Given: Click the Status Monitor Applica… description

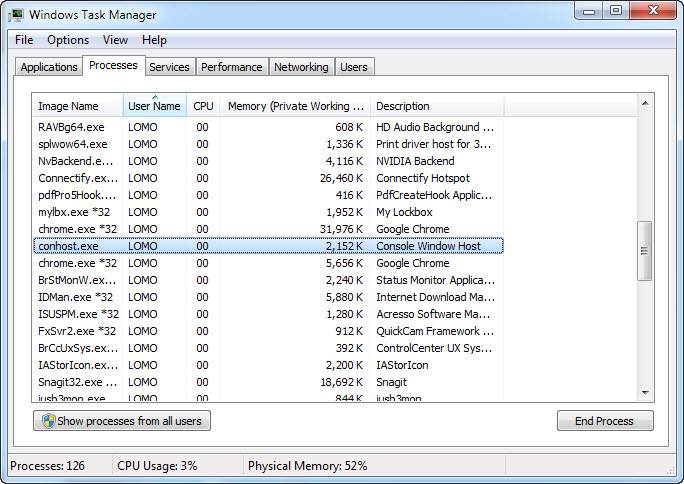Looking at the screenshot, I should point(435,280).
